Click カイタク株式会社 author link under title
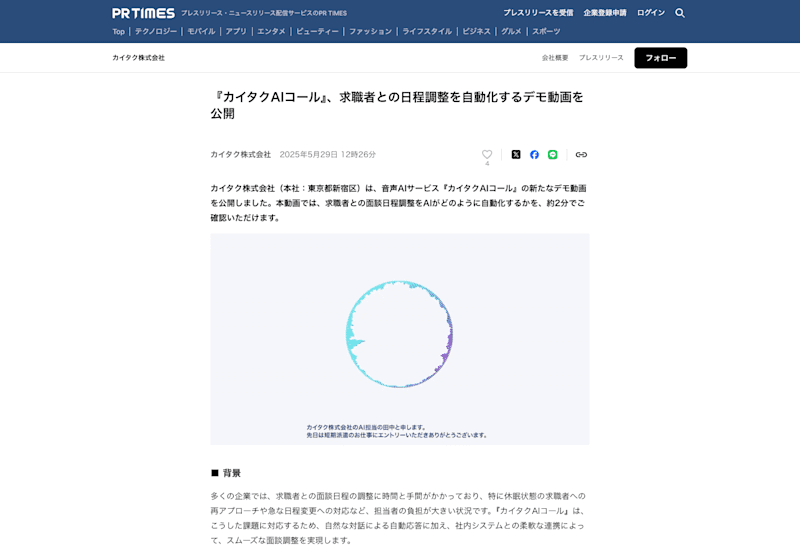 click(241, 155)
